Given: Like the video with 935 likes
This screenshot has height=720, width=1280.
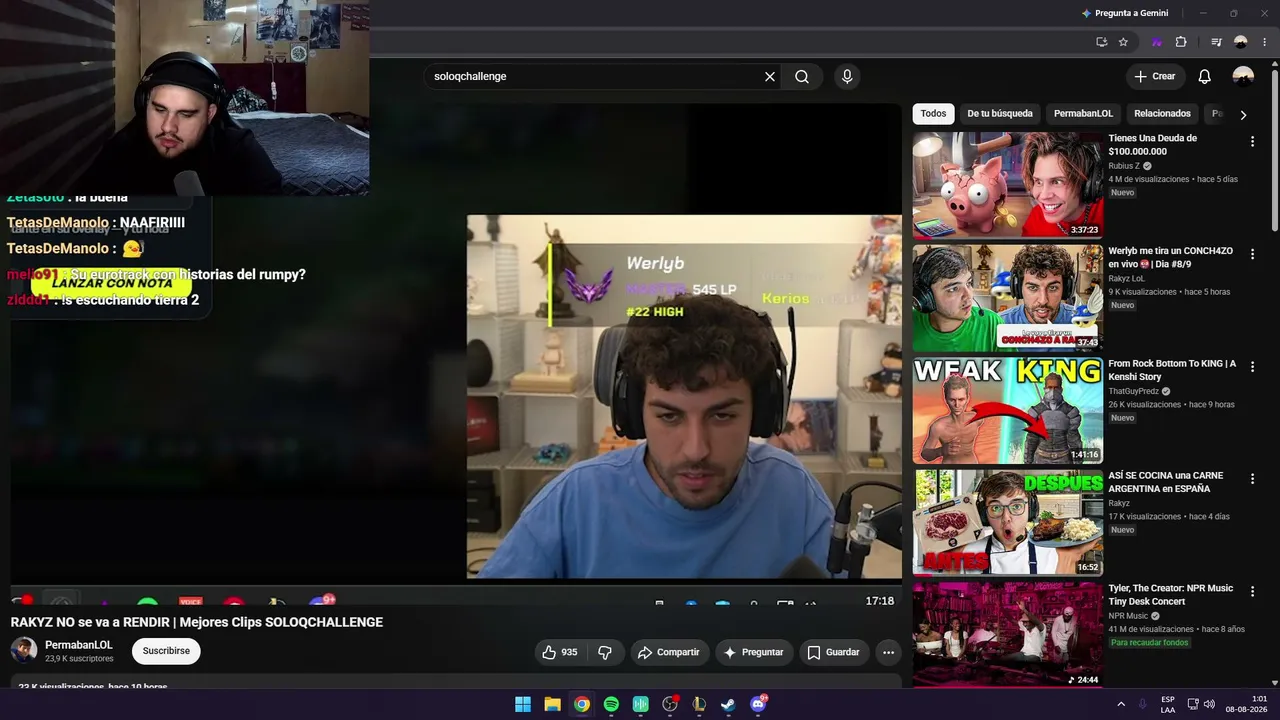Looking at the screenshot, I should coord(560,652).
